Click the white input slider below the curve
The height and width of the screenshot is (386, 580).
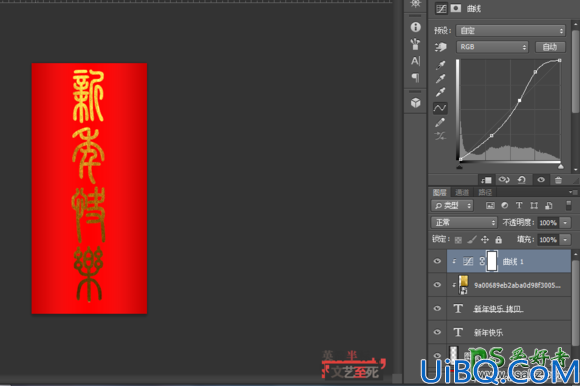[x=561, y=167]
